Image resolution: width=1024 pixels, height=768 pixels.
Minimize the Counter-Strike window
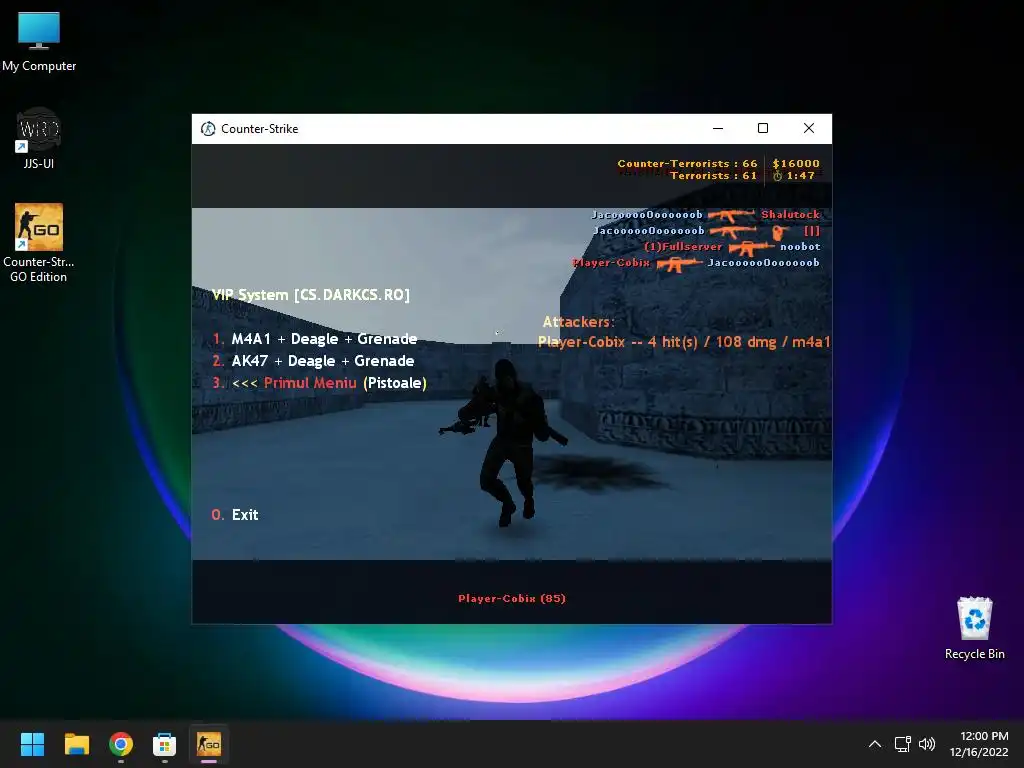(x=718, y=129)
